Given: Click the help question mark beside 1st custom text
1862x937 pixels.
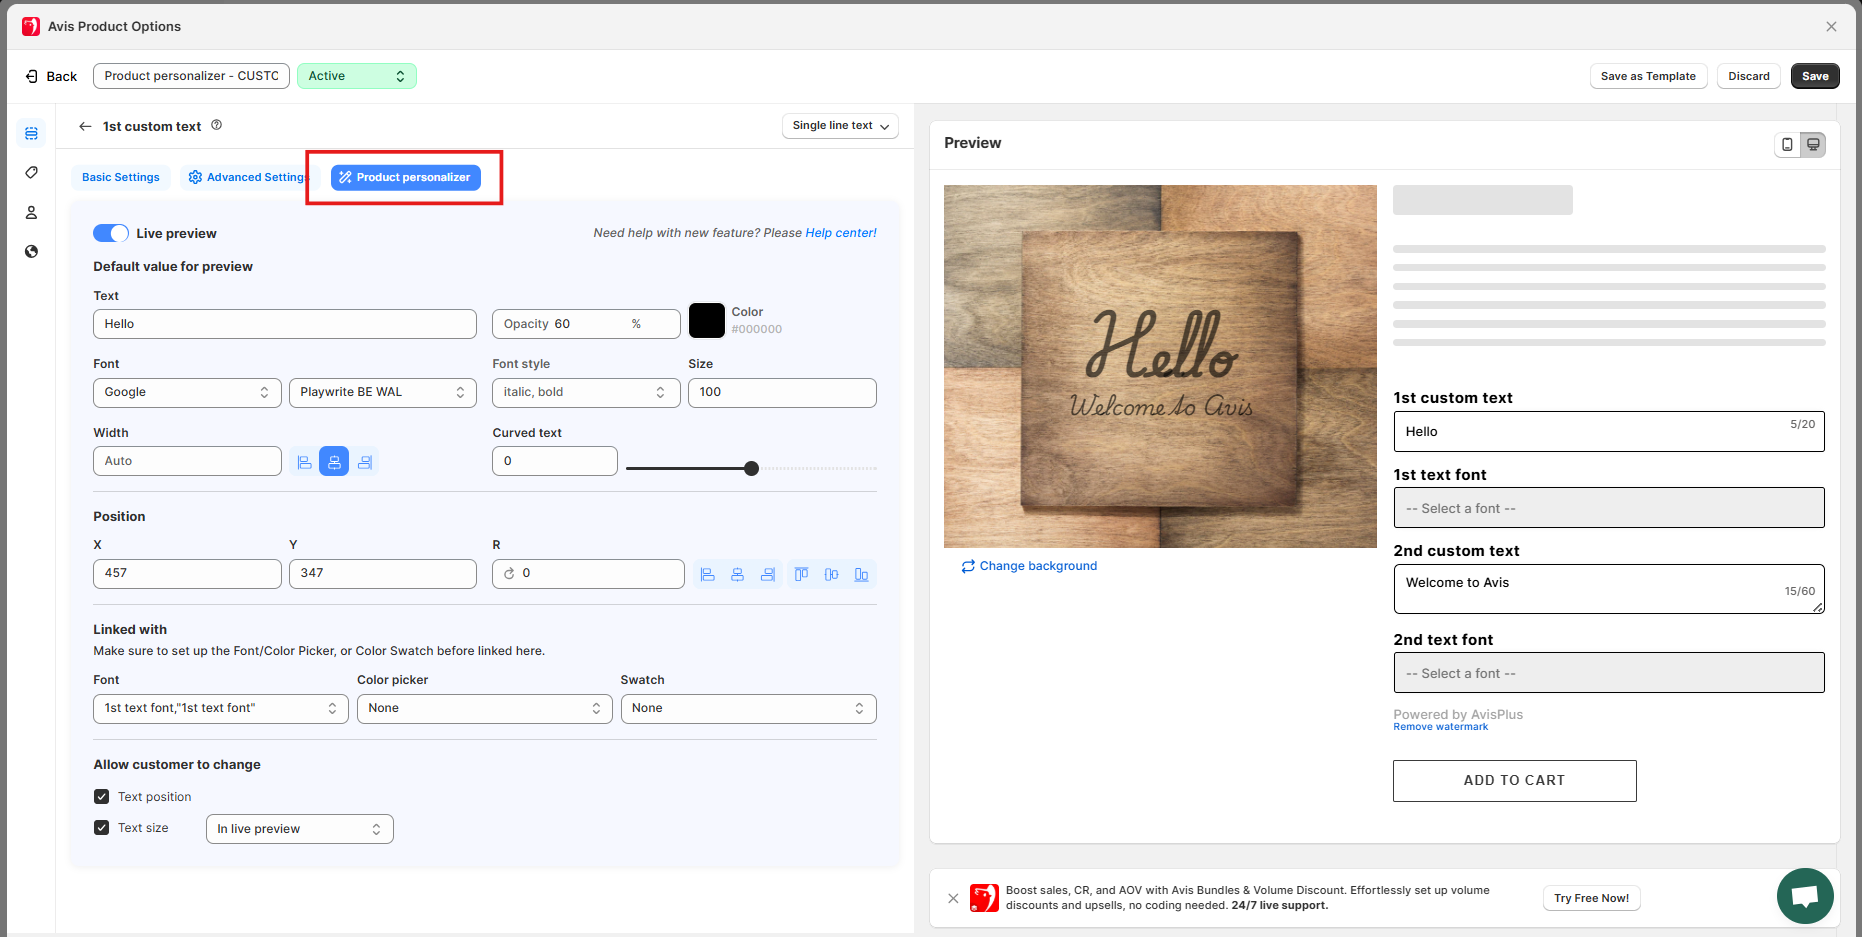Looking at the screenshot, I should click(217, 126).
